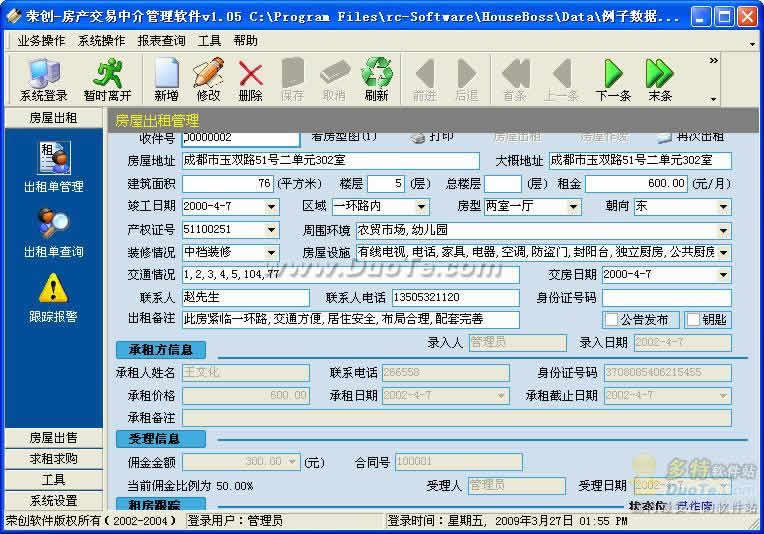764x534 pixels.
Task: Open the 工具 sidebar section
Action: (x=54, y=480)
